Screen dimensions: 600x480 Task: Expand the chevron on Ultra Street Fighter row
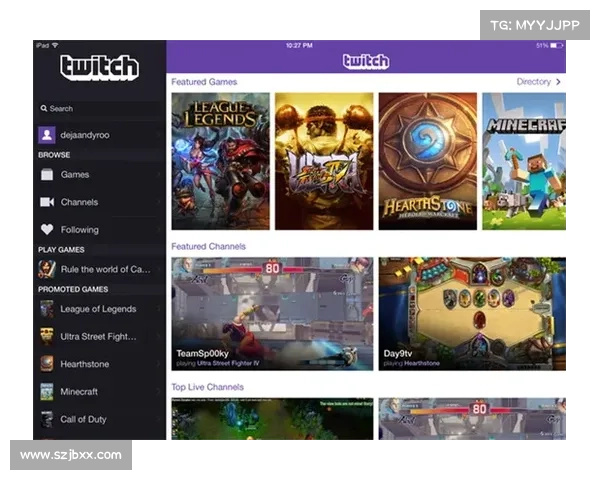[158, 336]
